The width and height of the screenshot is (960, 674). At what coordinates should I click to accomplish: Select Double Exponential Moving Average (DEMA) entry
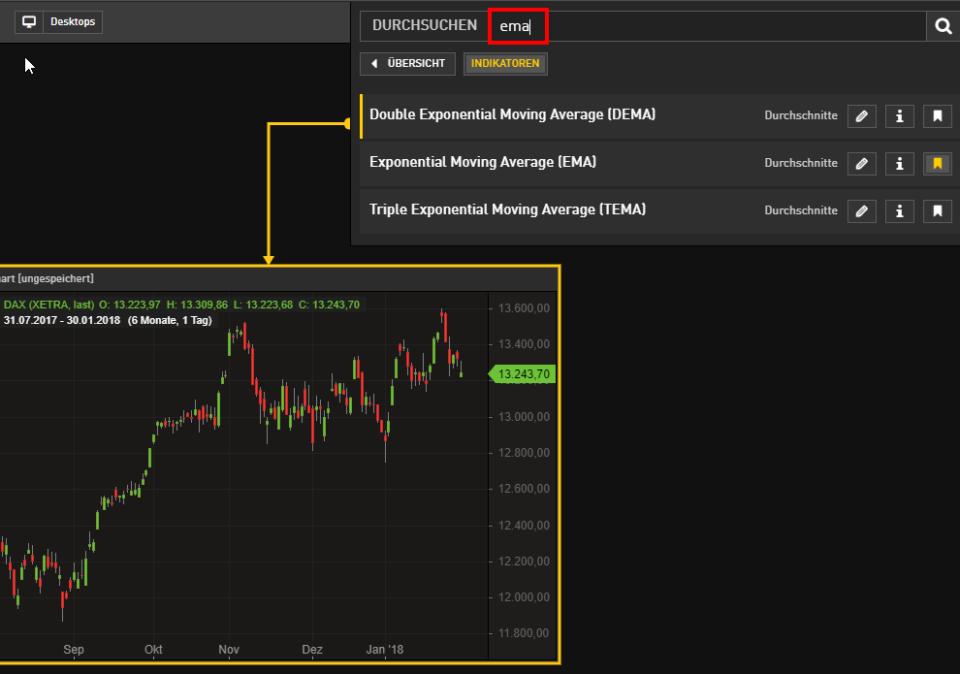pyautogui.click(x=512, y=115)
